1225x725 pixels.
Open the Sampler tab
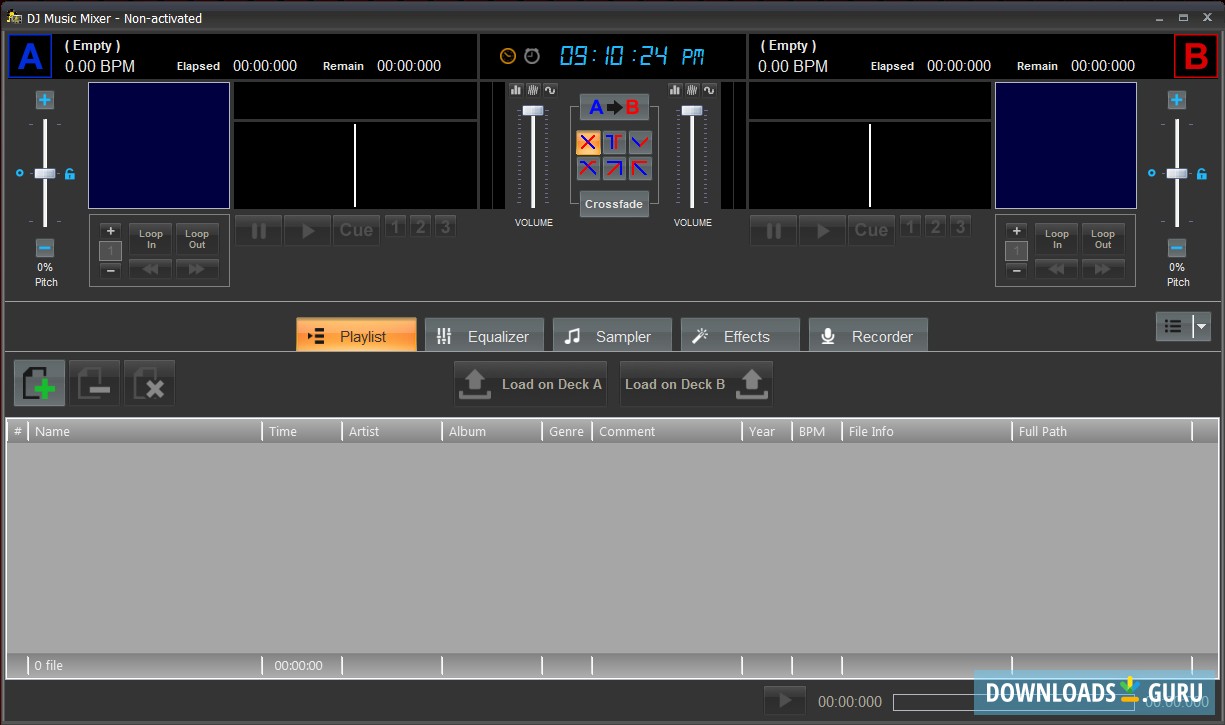[610, 336]
